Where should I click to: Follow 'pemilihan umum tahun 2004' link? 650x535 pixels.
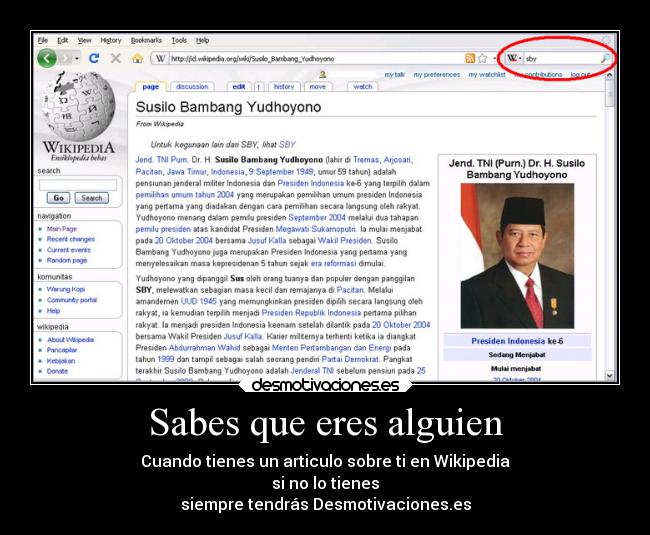click(x=185, y=195)
